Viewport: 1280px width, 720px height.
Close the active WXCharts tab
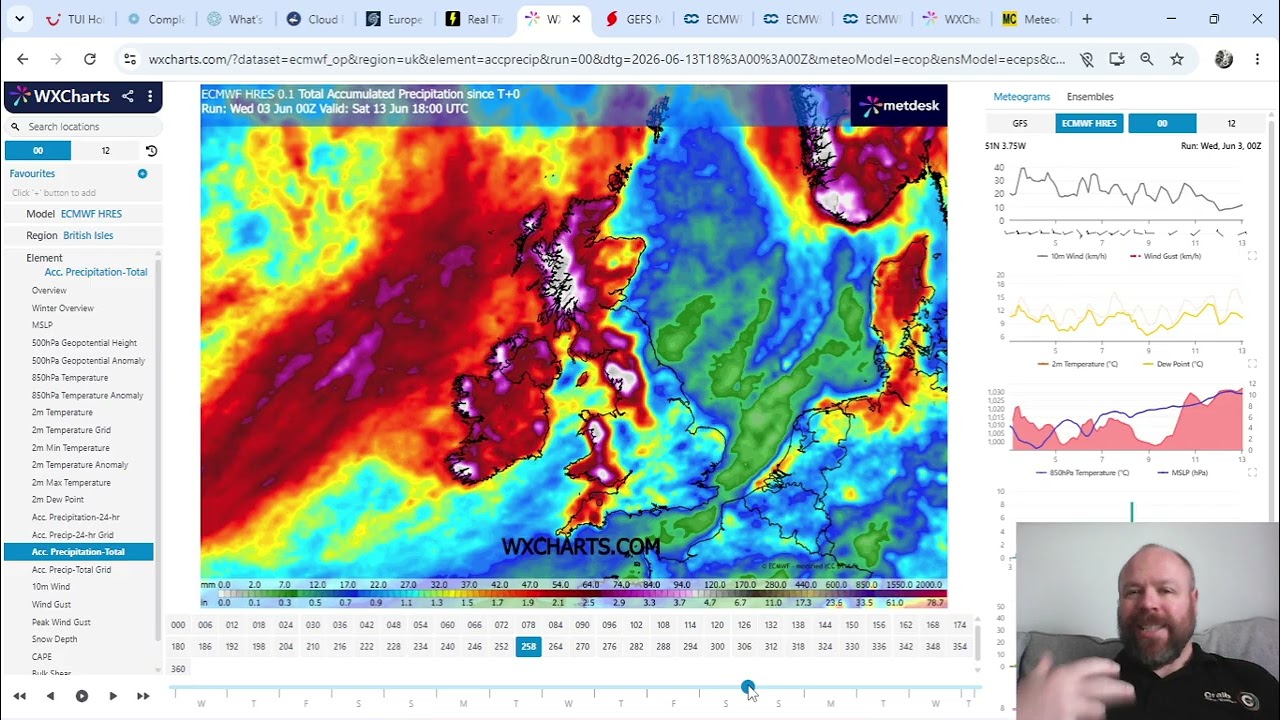click(x=576, y=19)
